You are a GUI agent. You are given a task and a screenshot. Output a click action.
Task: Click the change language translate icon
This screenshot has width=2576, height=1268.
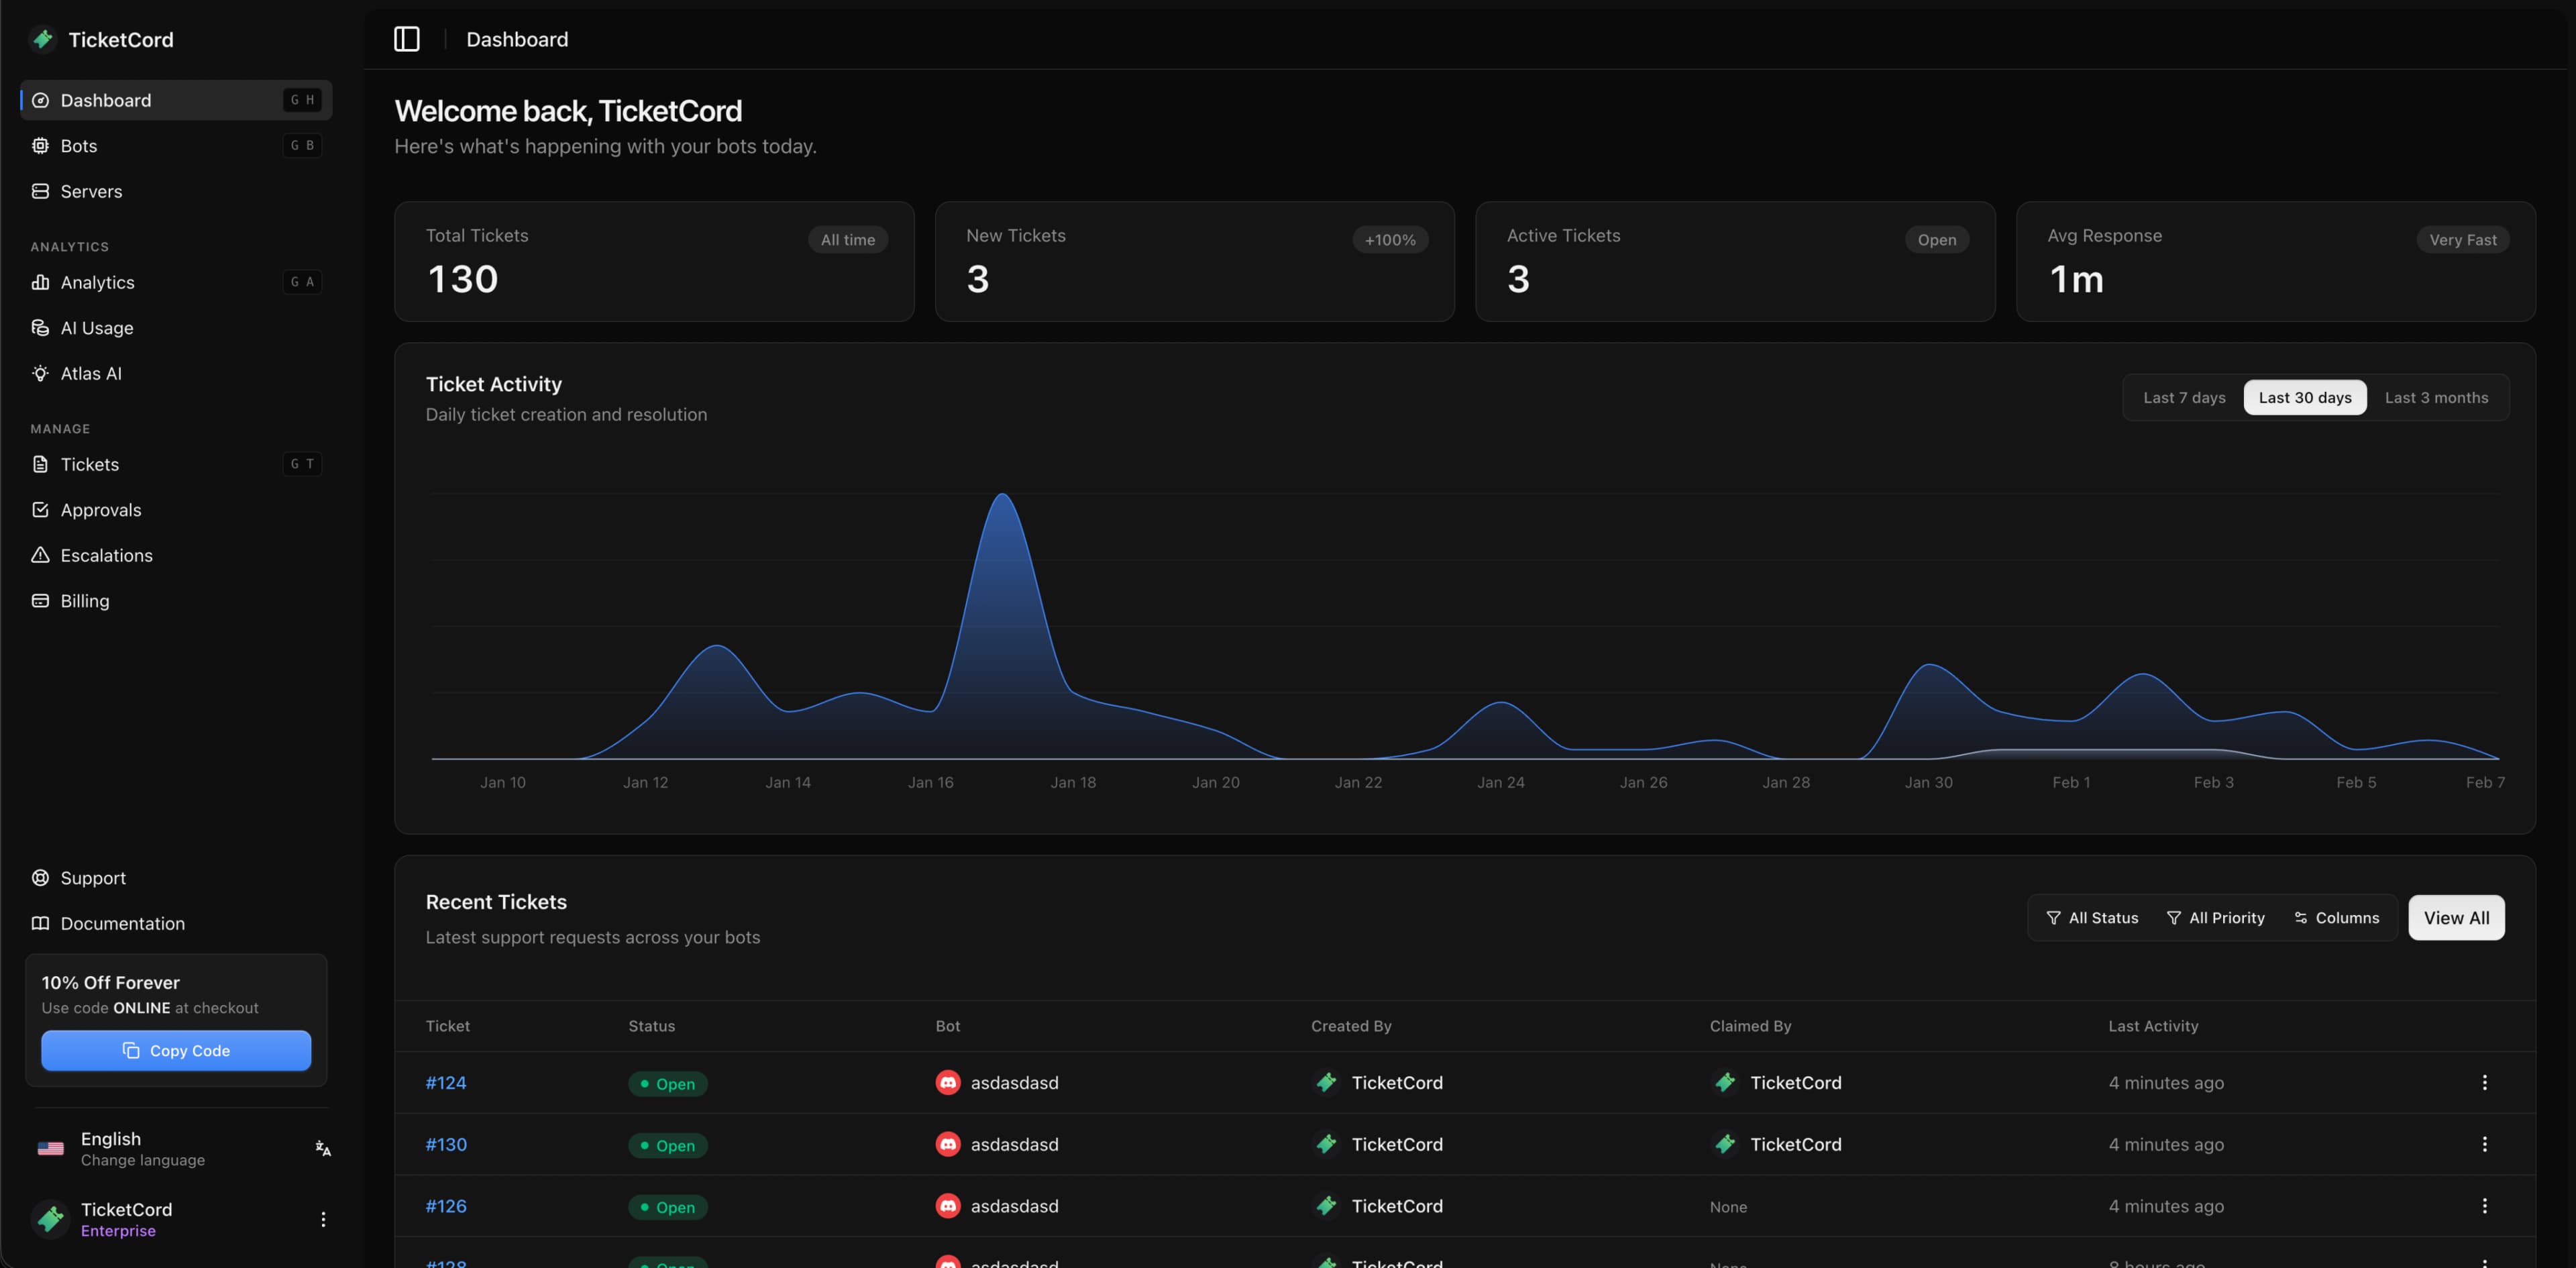tap(323, 1148)
